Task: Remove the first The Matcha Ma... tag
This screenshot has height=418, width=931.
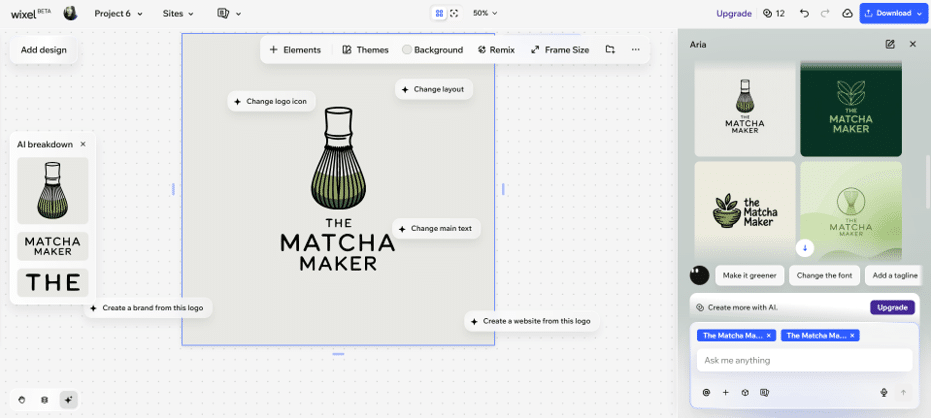Action: [x=768, y=335]
